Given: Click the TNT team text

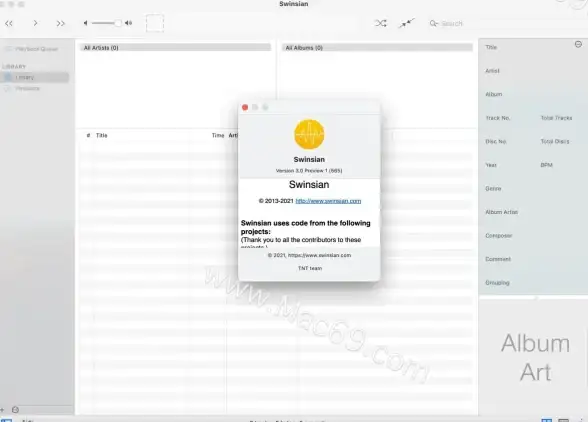Looking at the screenshot, I should 310,268.
